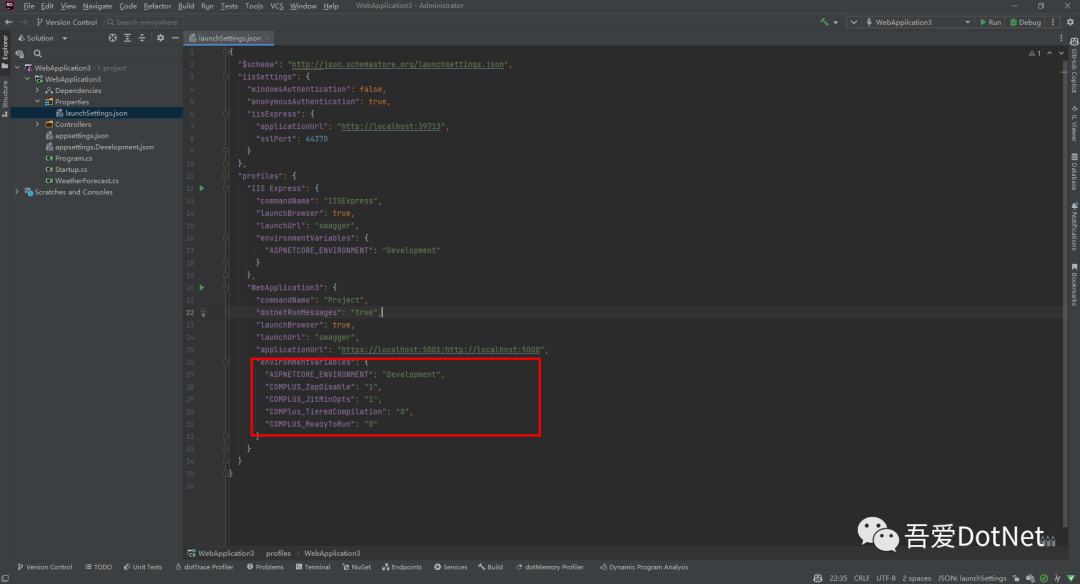Select Startup.cs in solution tree
Screen dimensions: 1080x584
coord(71,169)
